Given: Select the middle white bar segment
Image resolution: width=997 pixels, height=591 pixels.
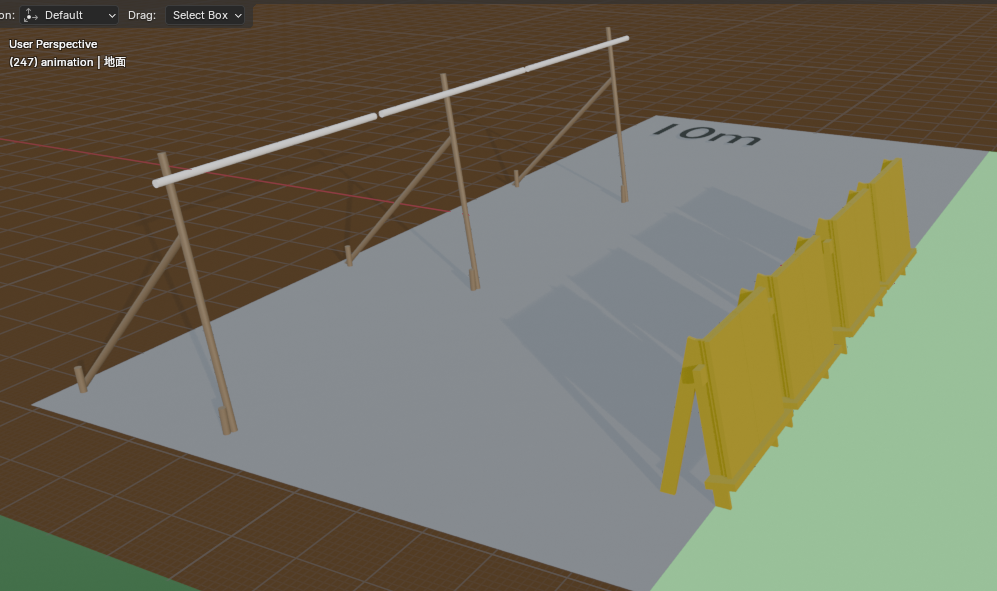Looking at the screenshot, I should pos(450,91).
